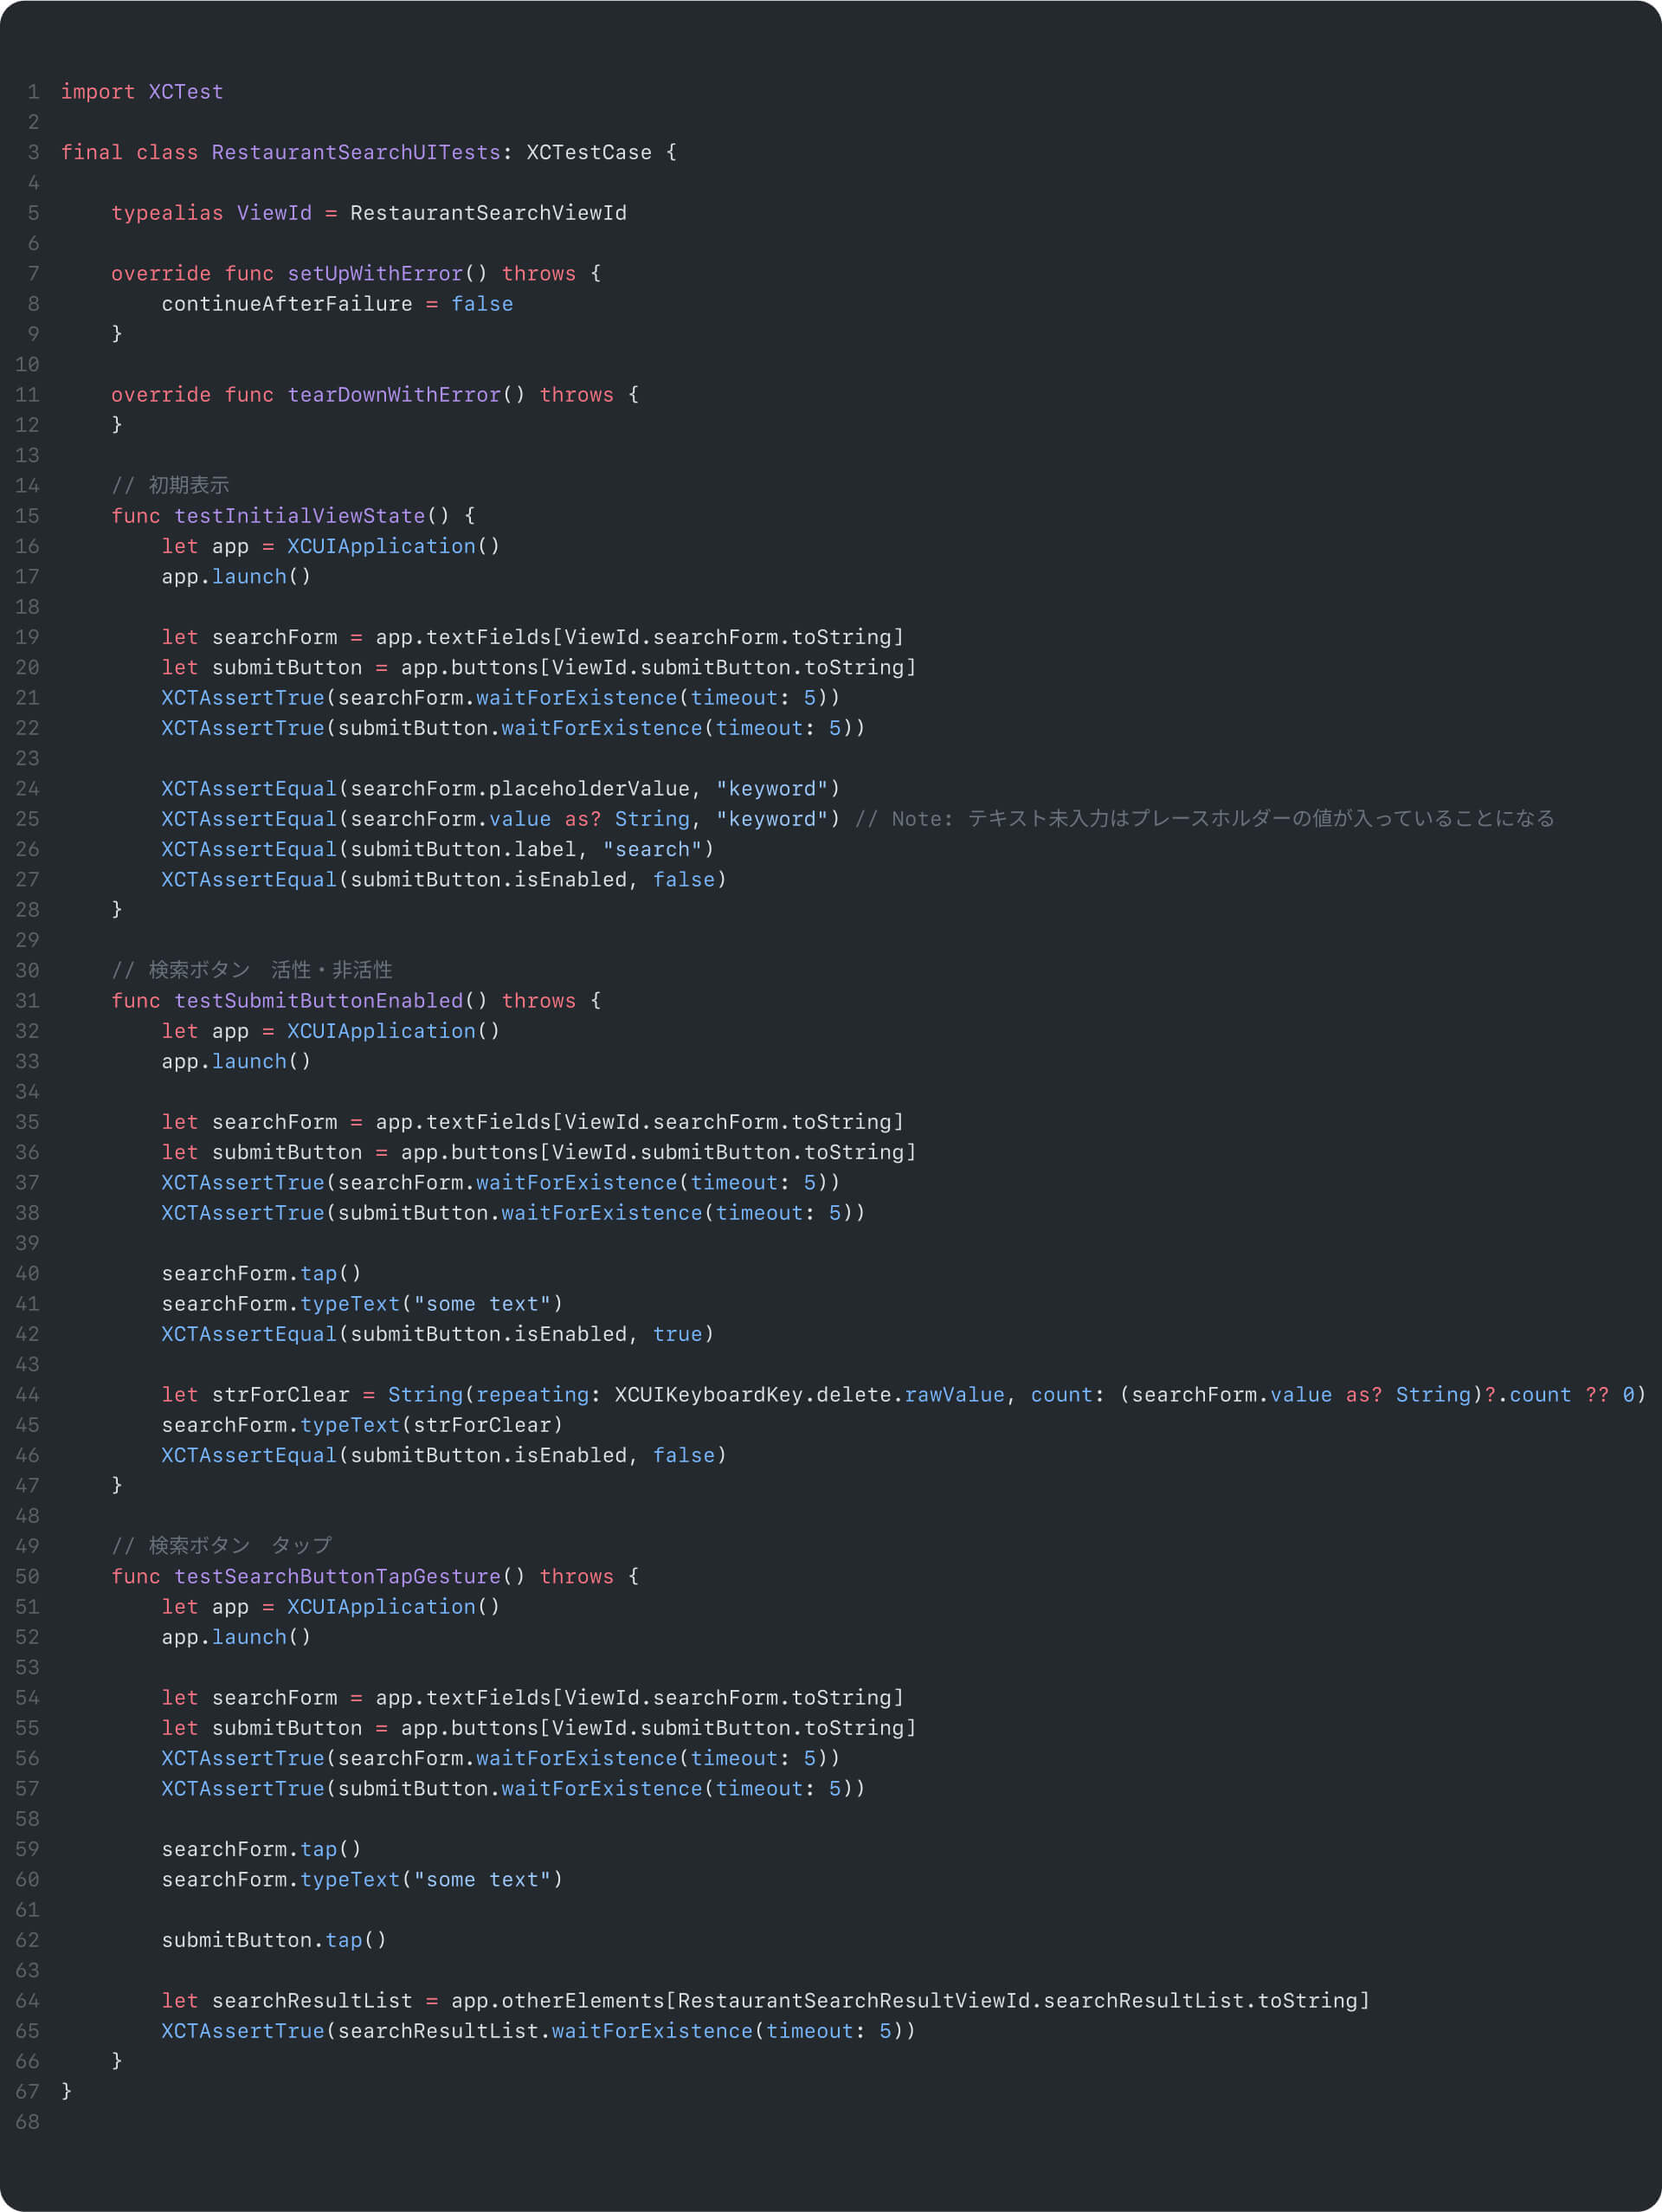Click submitButton.tap() on line 62

point(273,1940)
